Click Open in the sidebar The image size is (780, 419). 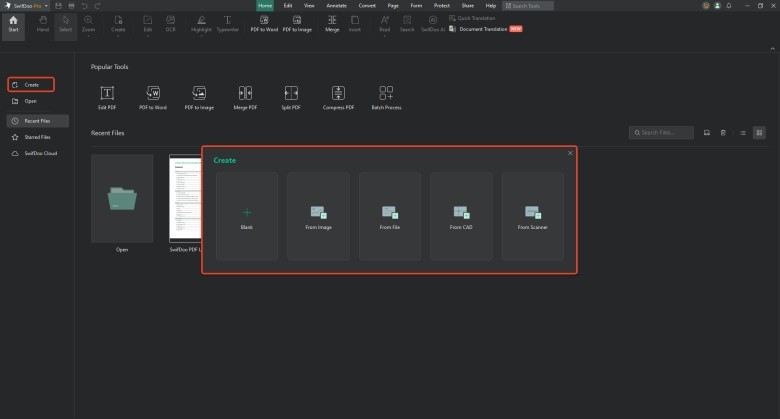pos(31,101)
